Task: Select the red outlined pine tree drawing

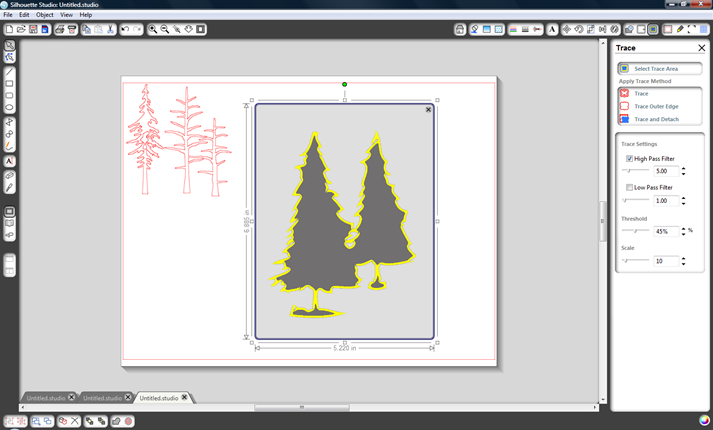Action: tap(145, 139)
